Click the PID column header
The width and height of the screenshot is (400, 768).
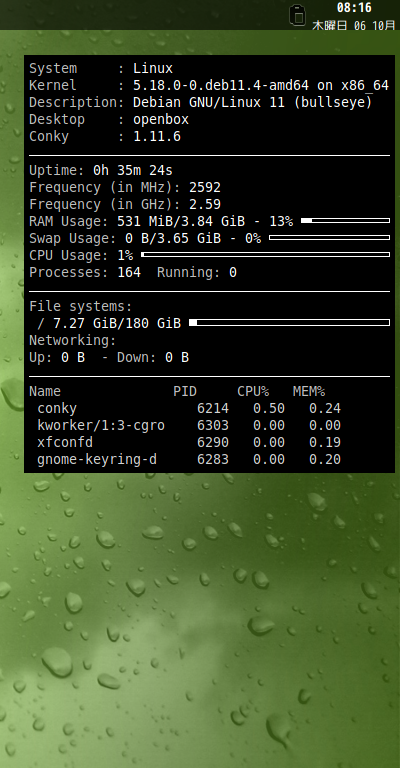185,391
